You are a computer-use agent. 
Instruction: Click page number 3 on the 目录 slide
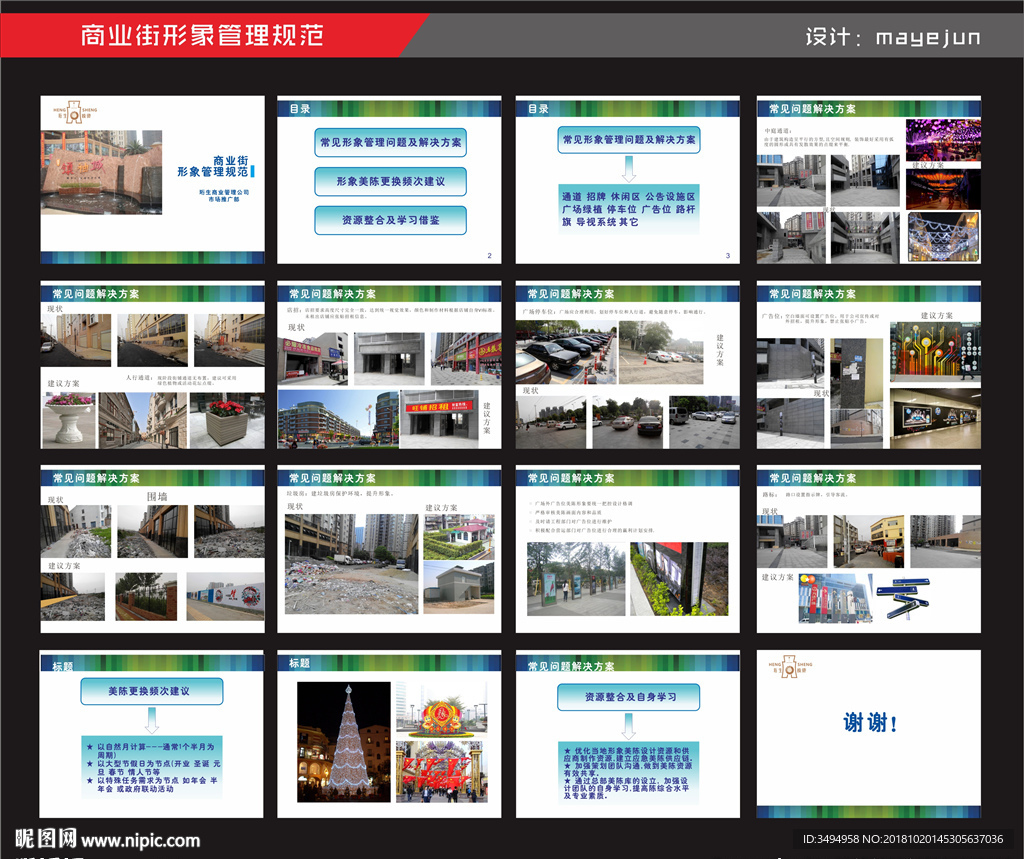728,255
